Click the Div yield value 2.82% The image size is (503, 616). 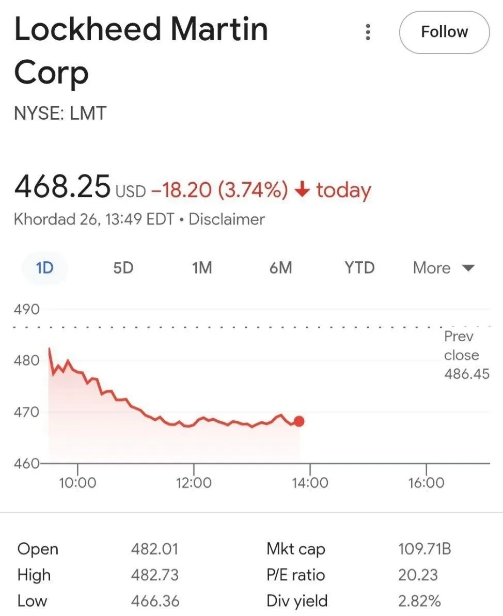[x=420, y=601]
